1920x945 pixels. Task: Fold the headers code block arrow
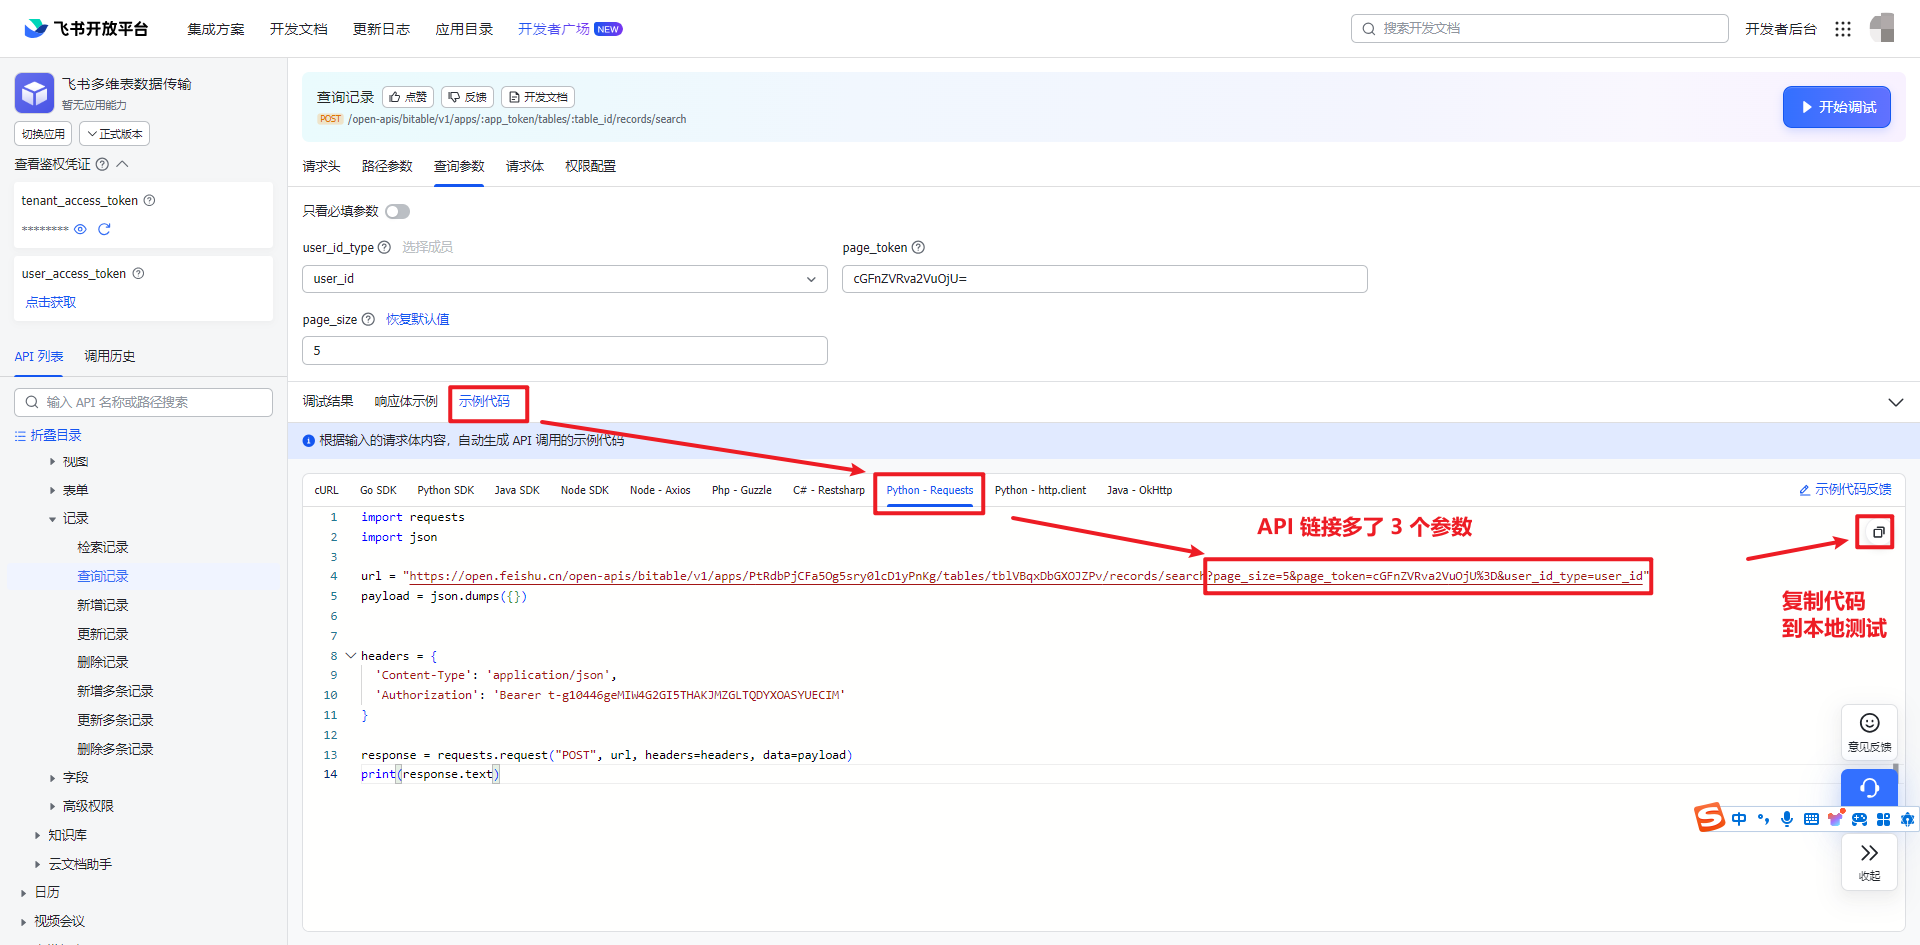351,656
